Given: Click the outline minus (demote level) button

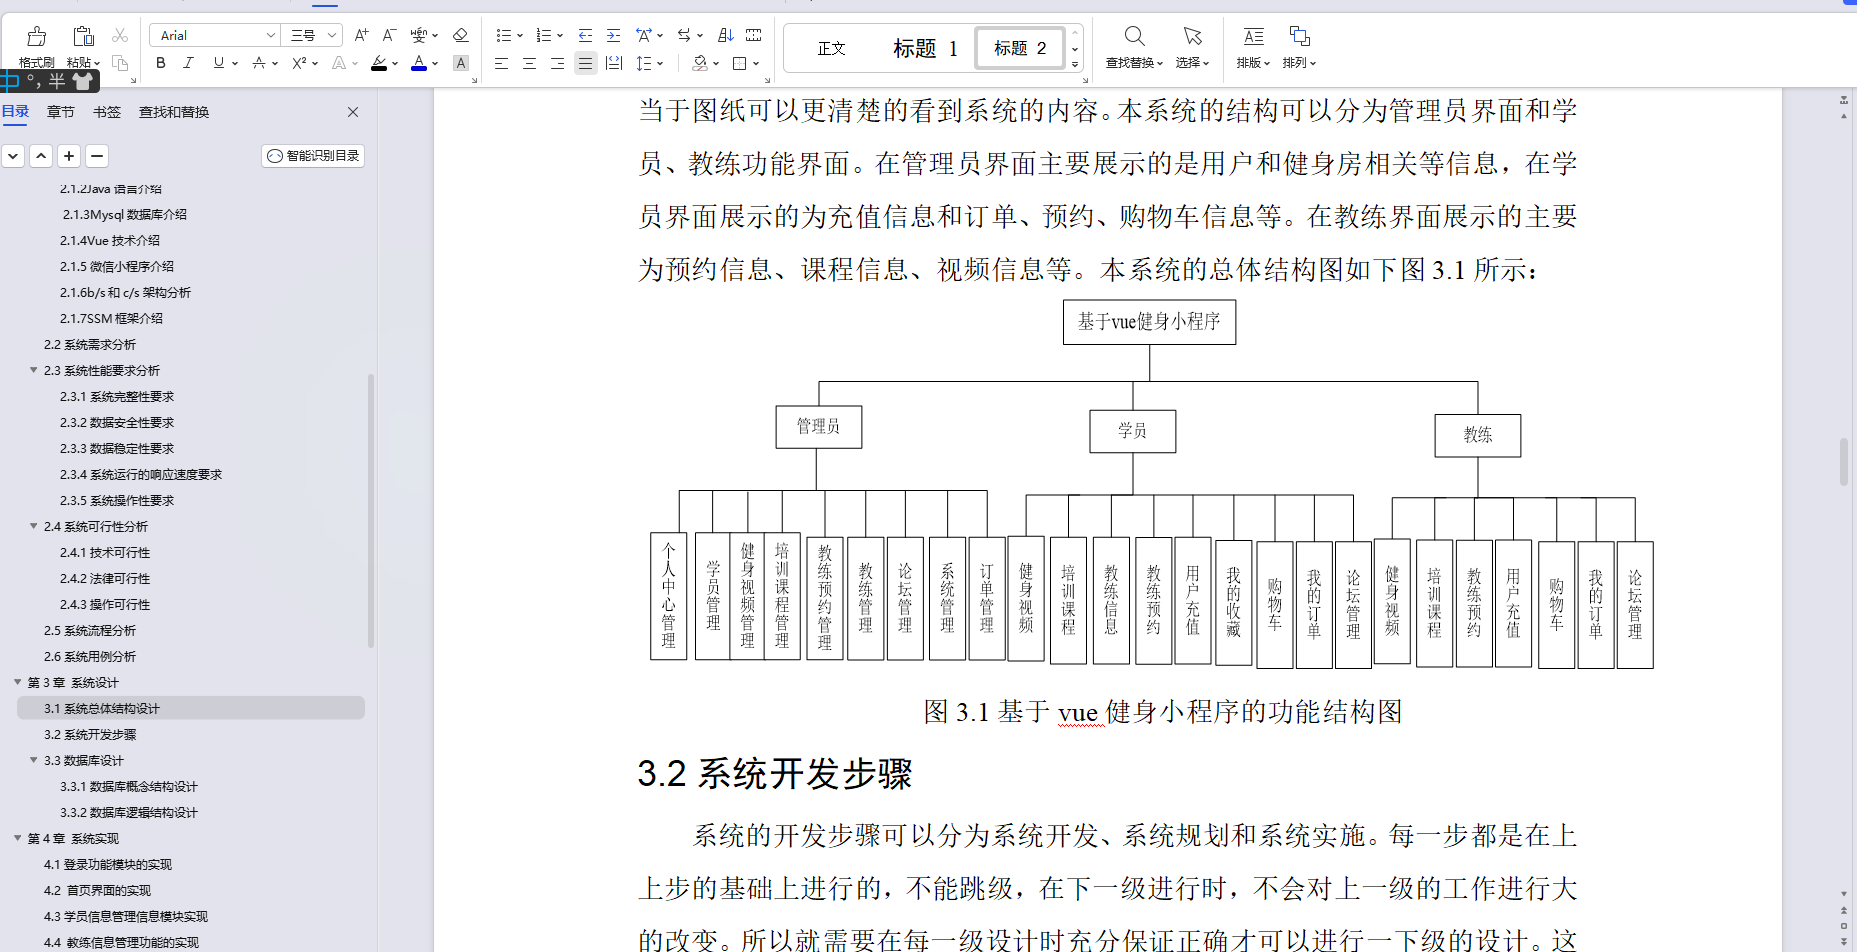Looking at the screenshot, I should coord(97,155).
